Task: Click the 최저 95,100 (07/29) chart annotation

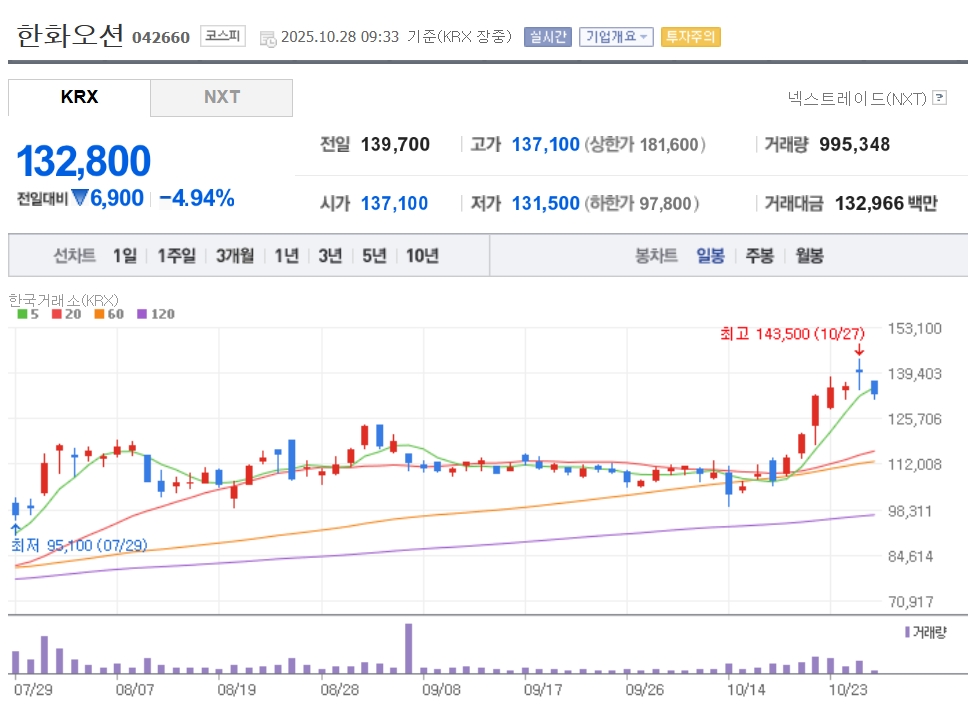Action: click(79, 545)
